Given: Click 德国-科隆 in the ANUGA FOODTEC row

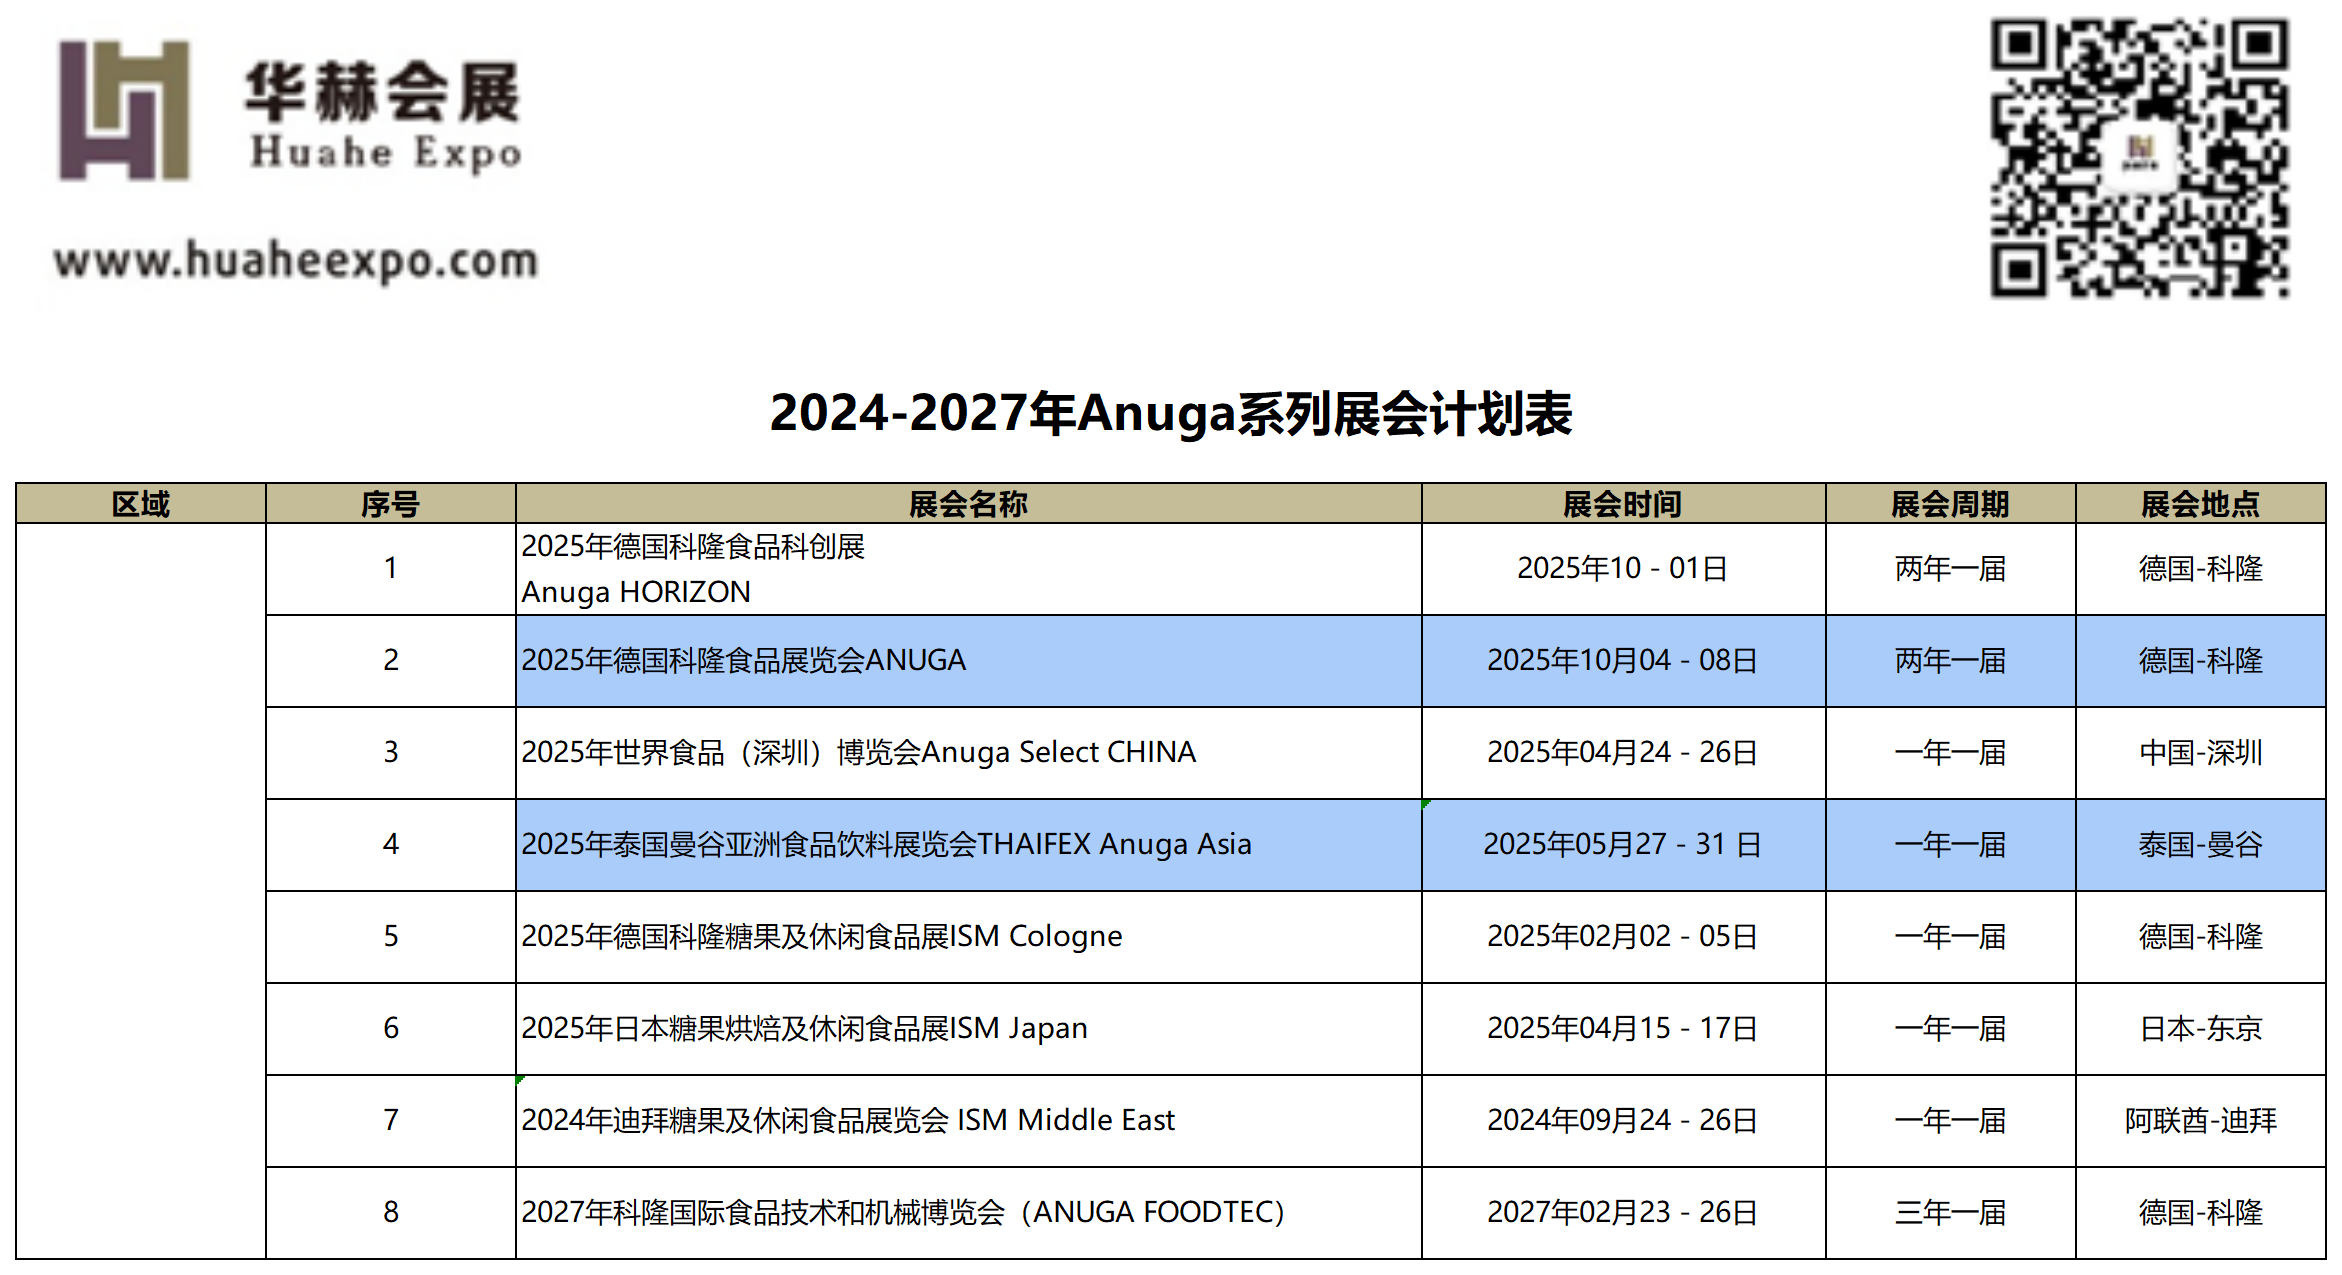Looking at the screenshot, I should pyautogui.click(x=2201, y=1213).
